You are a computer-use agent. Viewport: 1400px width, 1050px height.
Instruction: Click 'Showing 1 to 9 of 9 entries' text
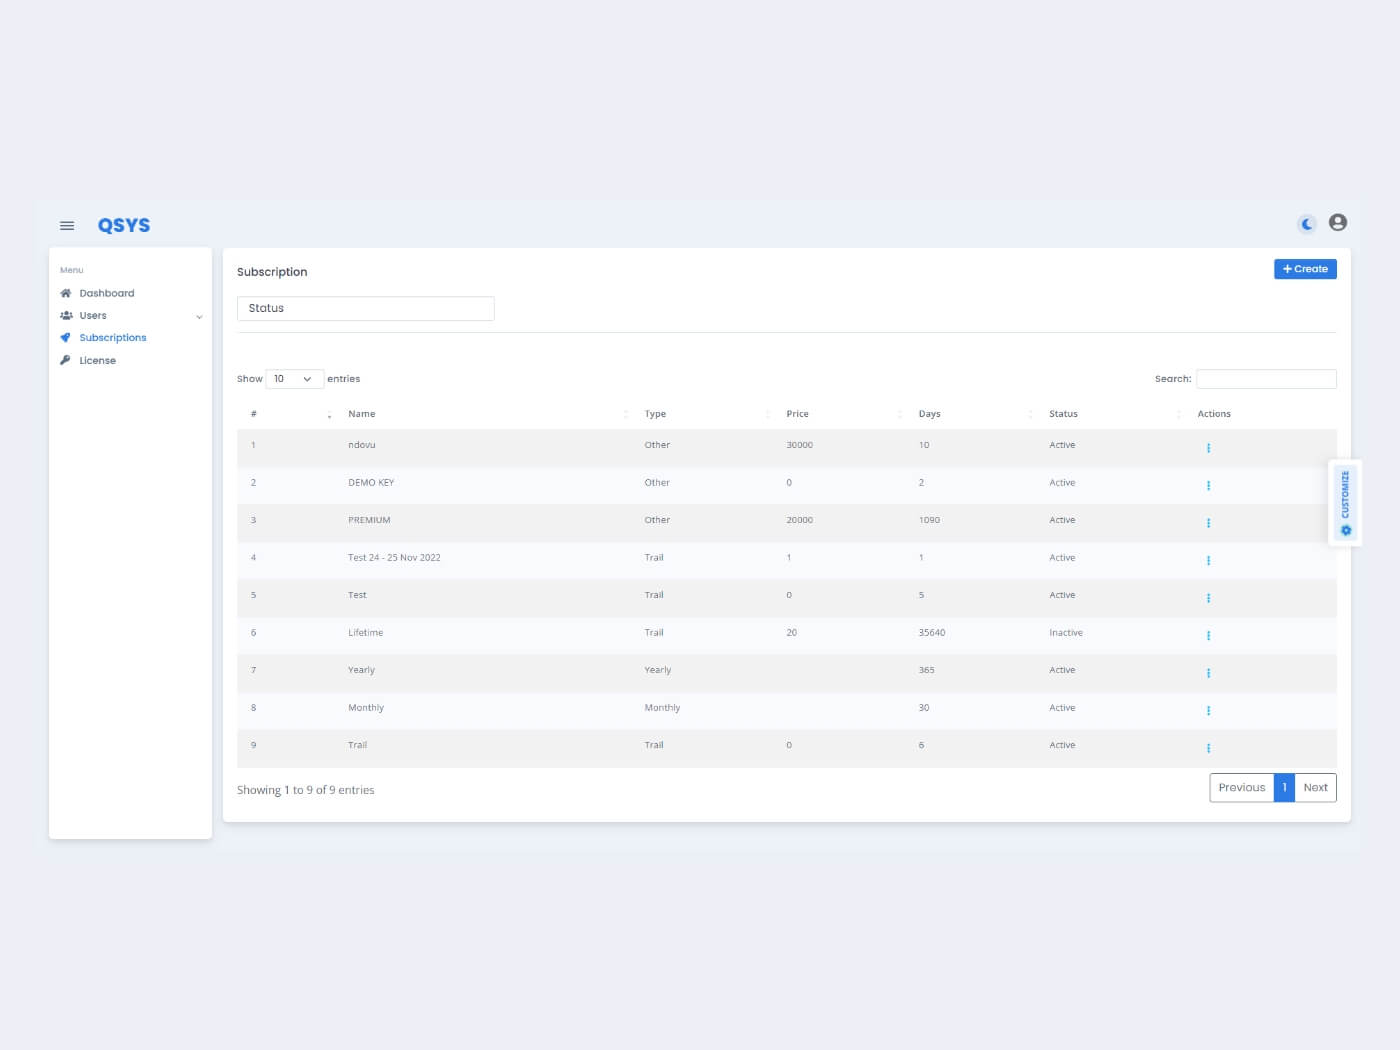point(306,790)
